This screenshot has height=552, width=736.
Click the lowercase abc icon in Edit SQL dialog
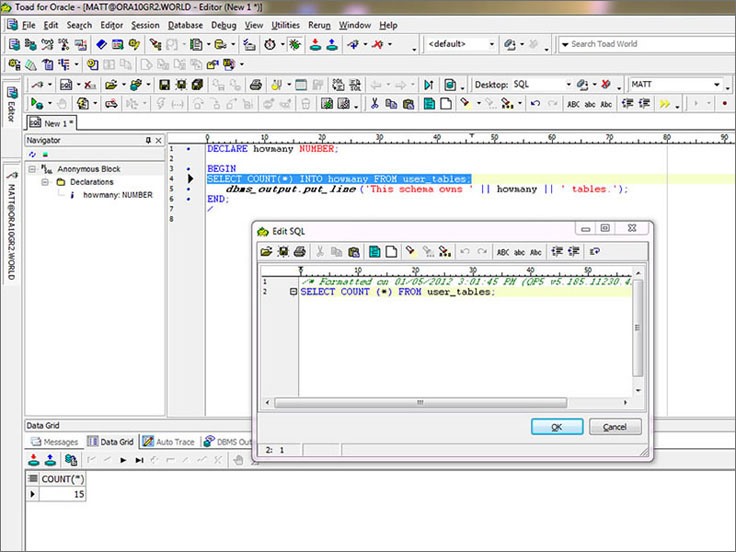[519, 253]
